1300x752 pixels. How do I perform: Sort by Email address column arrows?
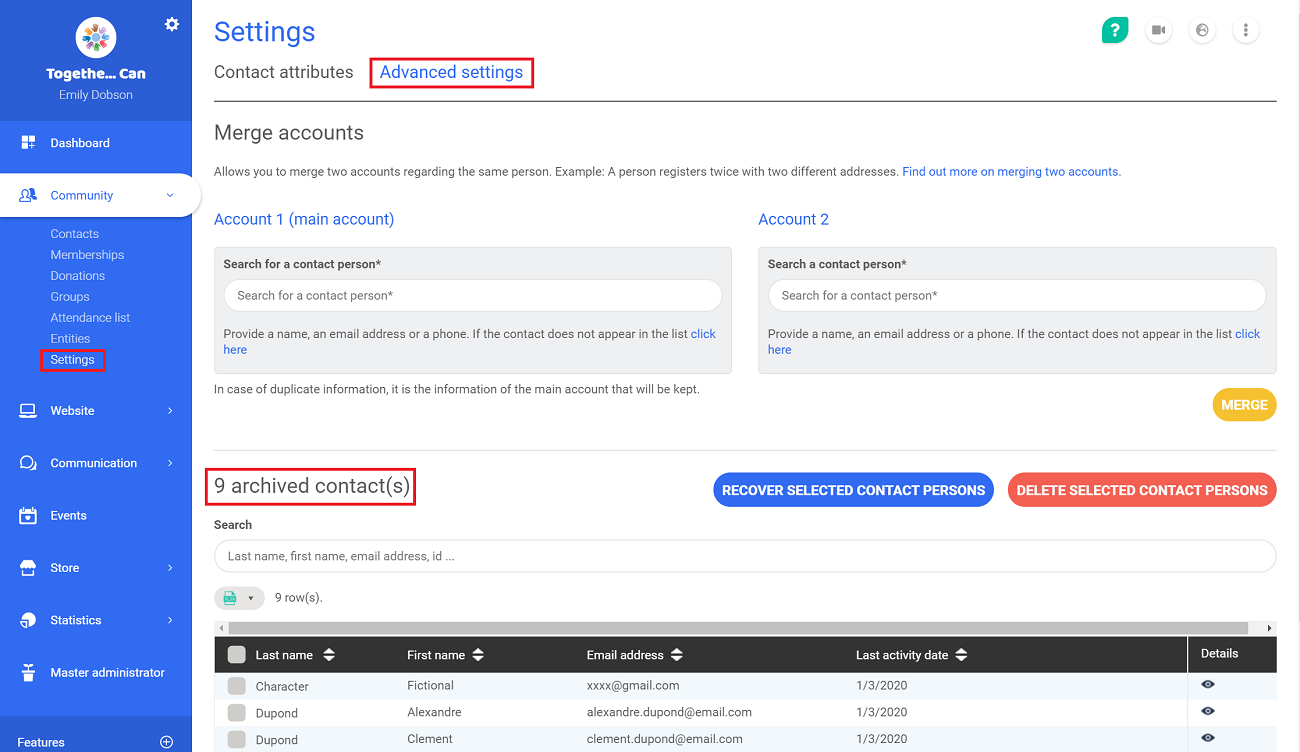click(677, 655)
